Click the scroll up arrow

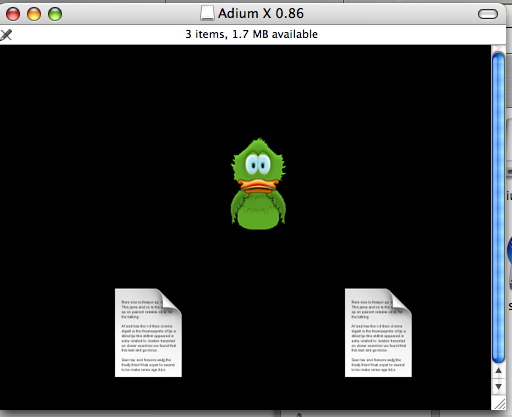498,370
